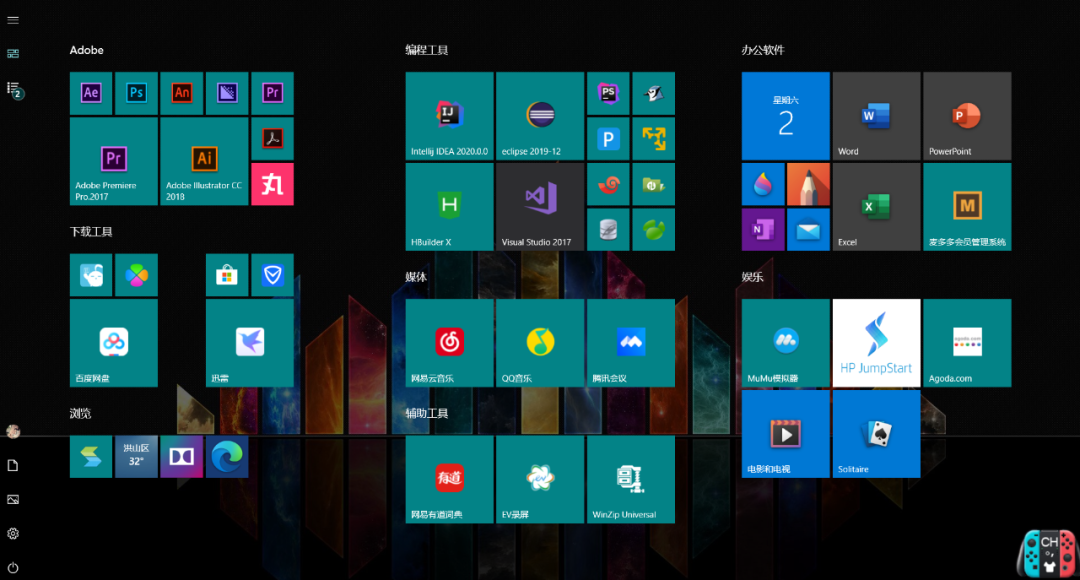Open the 电影和电视 tile

click(786, 434)
